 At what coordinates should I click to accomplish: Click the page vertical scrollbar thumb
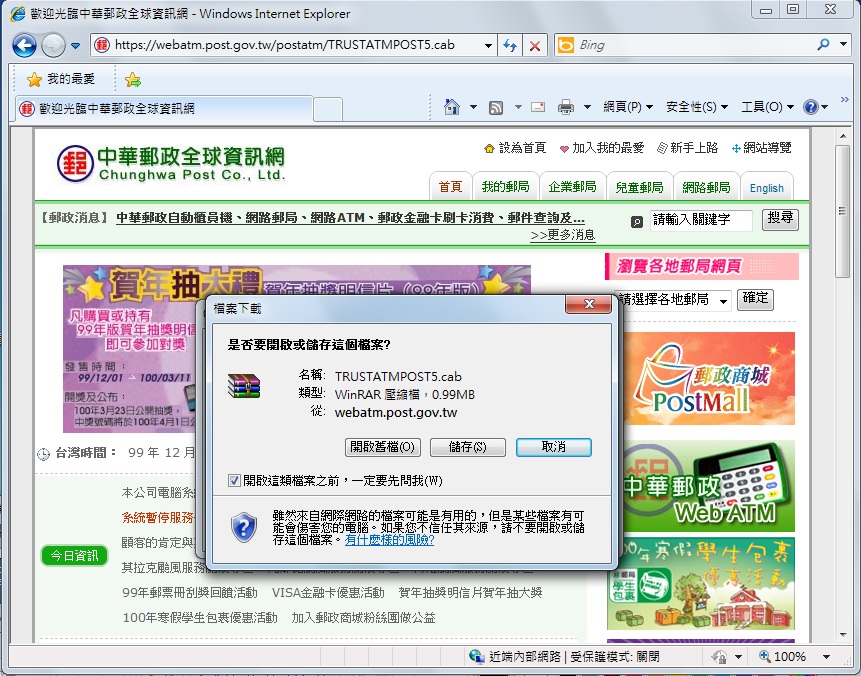(x=842, y=211)
